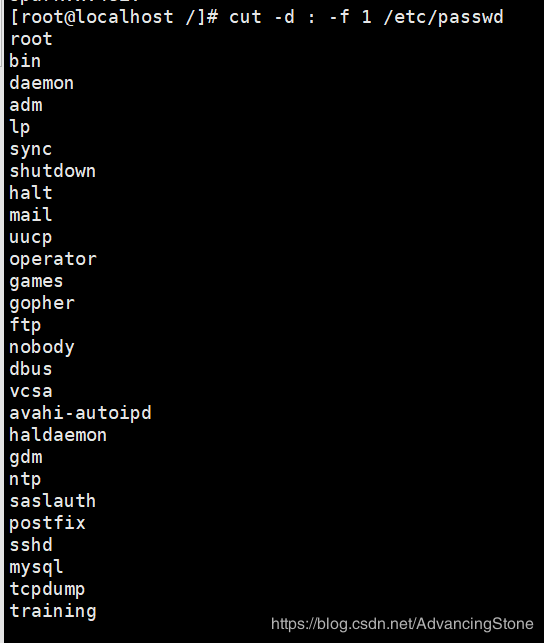
Task: Open the blog.csdn.net AdvancingStone watermark link
Action: coord(402,624)
